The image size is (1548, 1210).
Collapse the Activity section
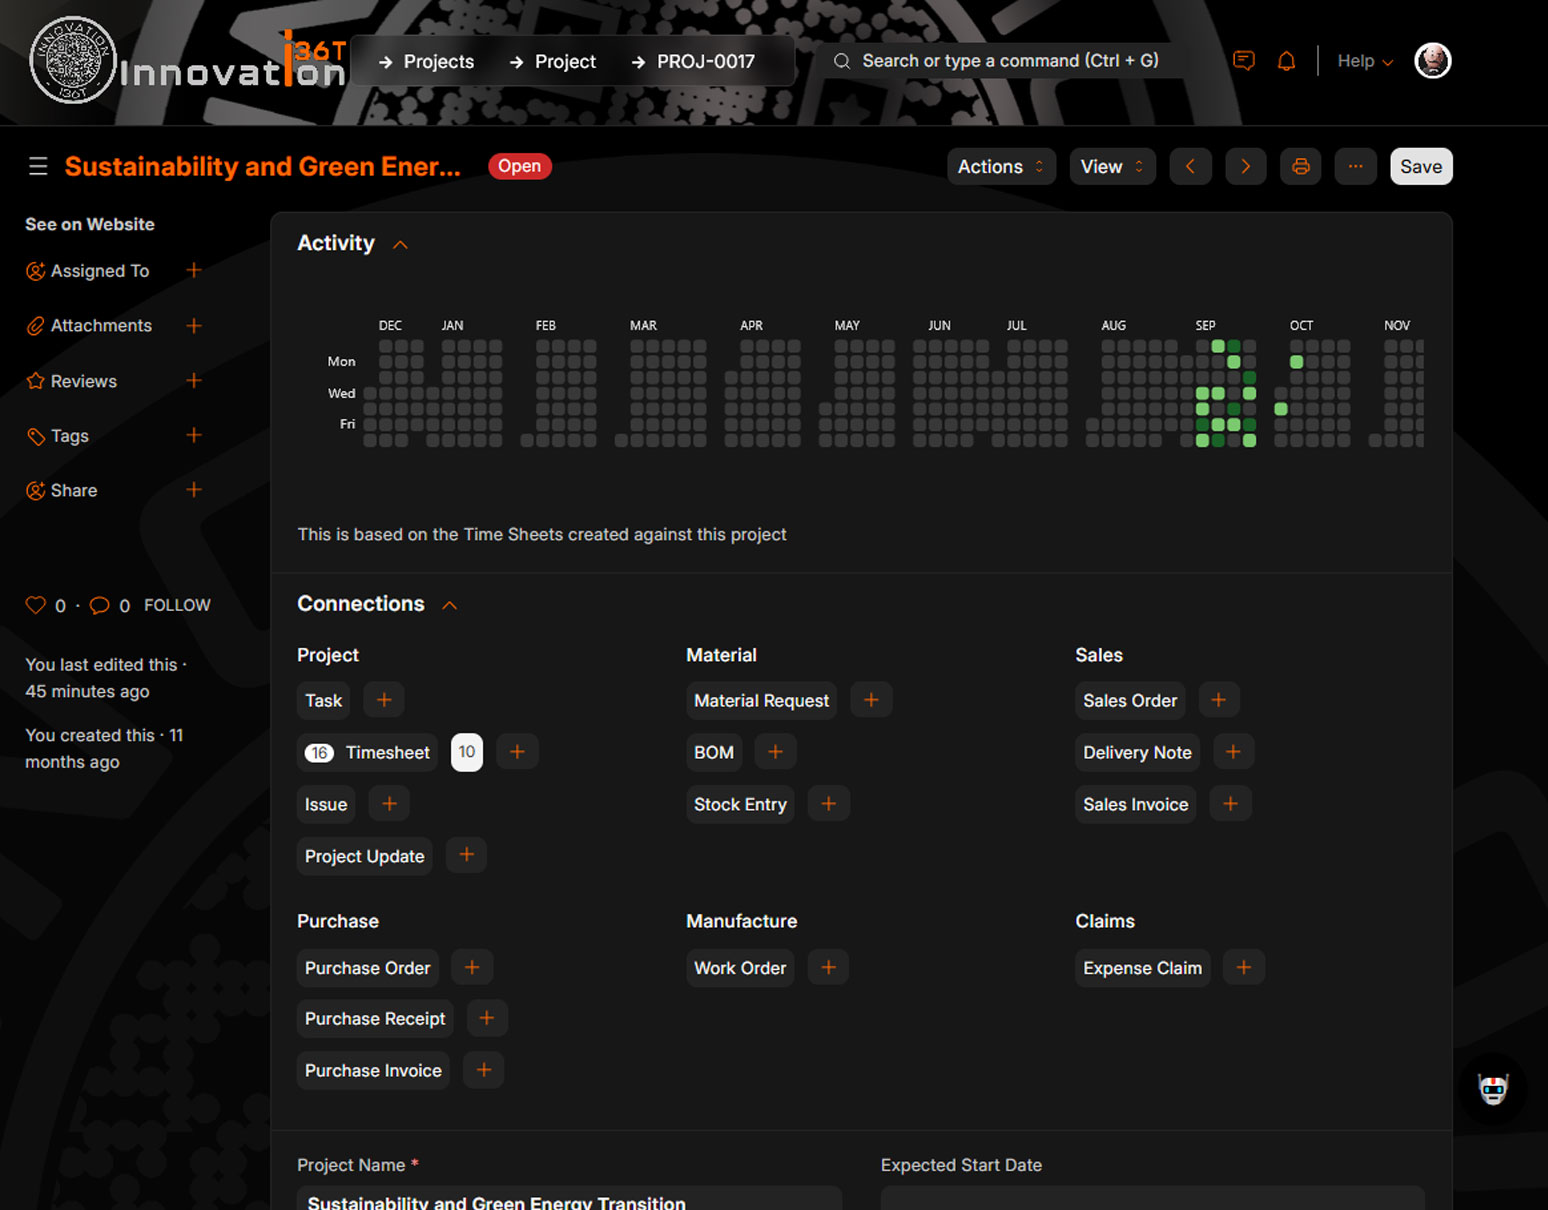tap(400, 244)
